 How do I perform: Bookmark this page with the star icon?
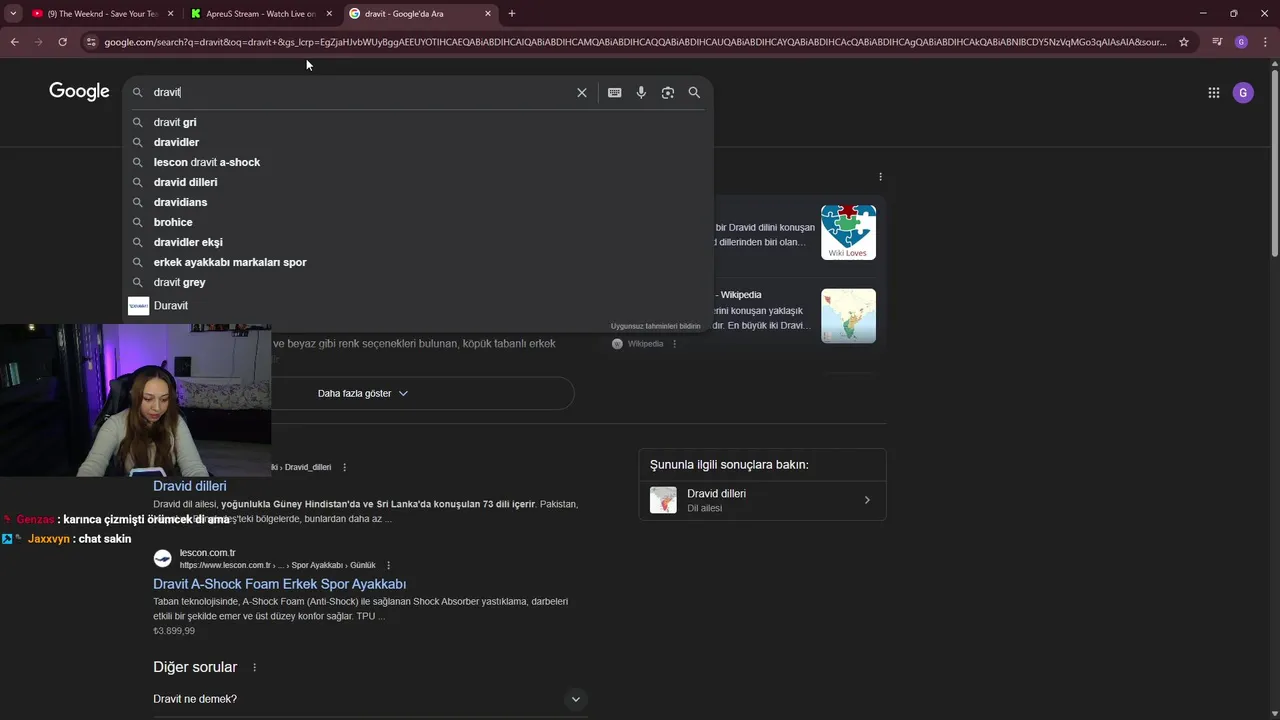pos(1184,42)
